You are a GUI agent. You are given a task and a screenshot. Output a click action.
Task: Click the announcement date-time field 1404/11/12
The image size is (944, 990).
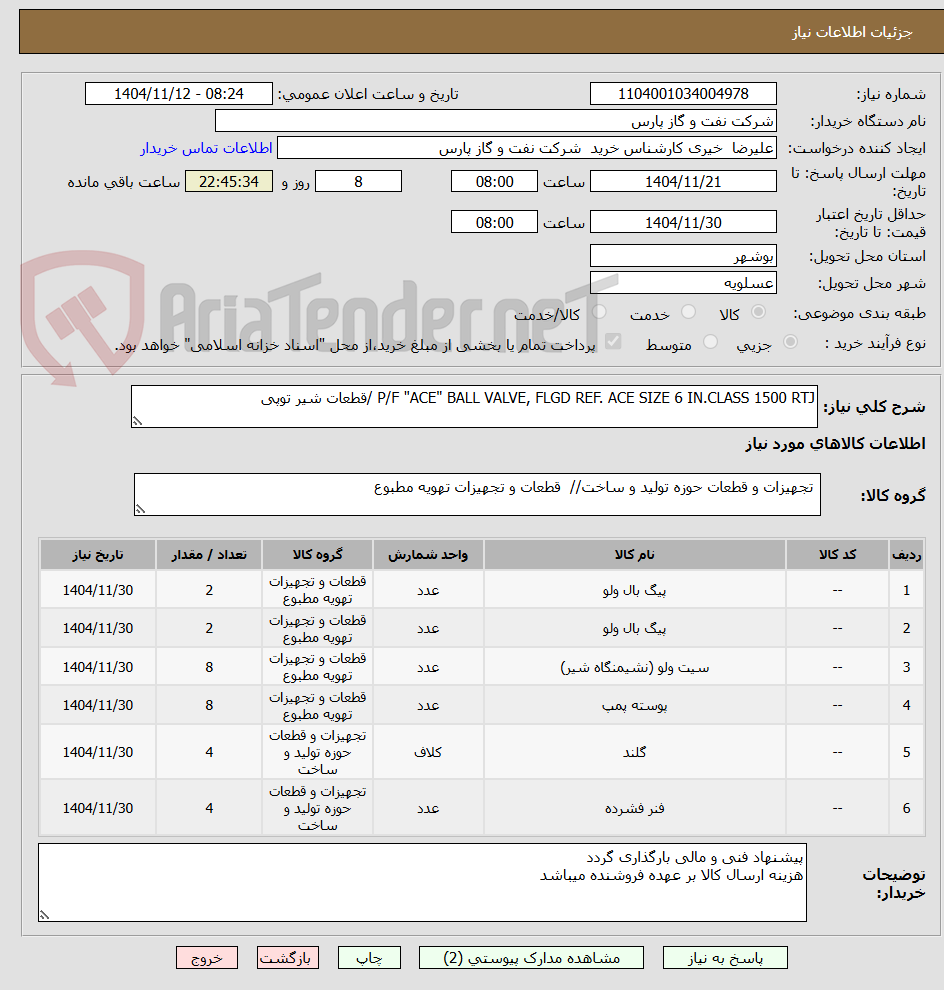tap(179, 94)
